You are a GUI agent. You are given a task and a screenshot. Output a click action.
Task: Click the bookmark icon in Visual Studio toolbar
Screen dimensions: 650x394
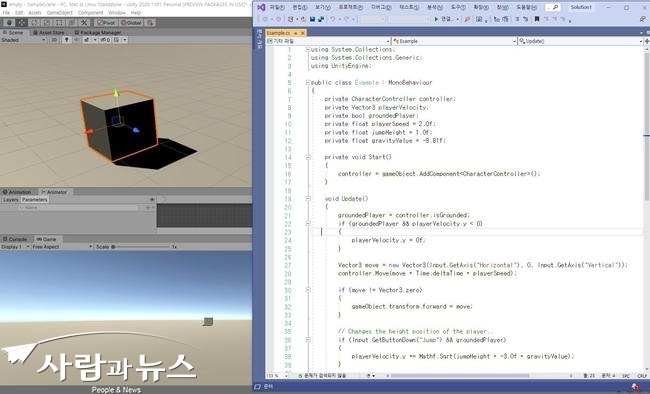[537, 19]
